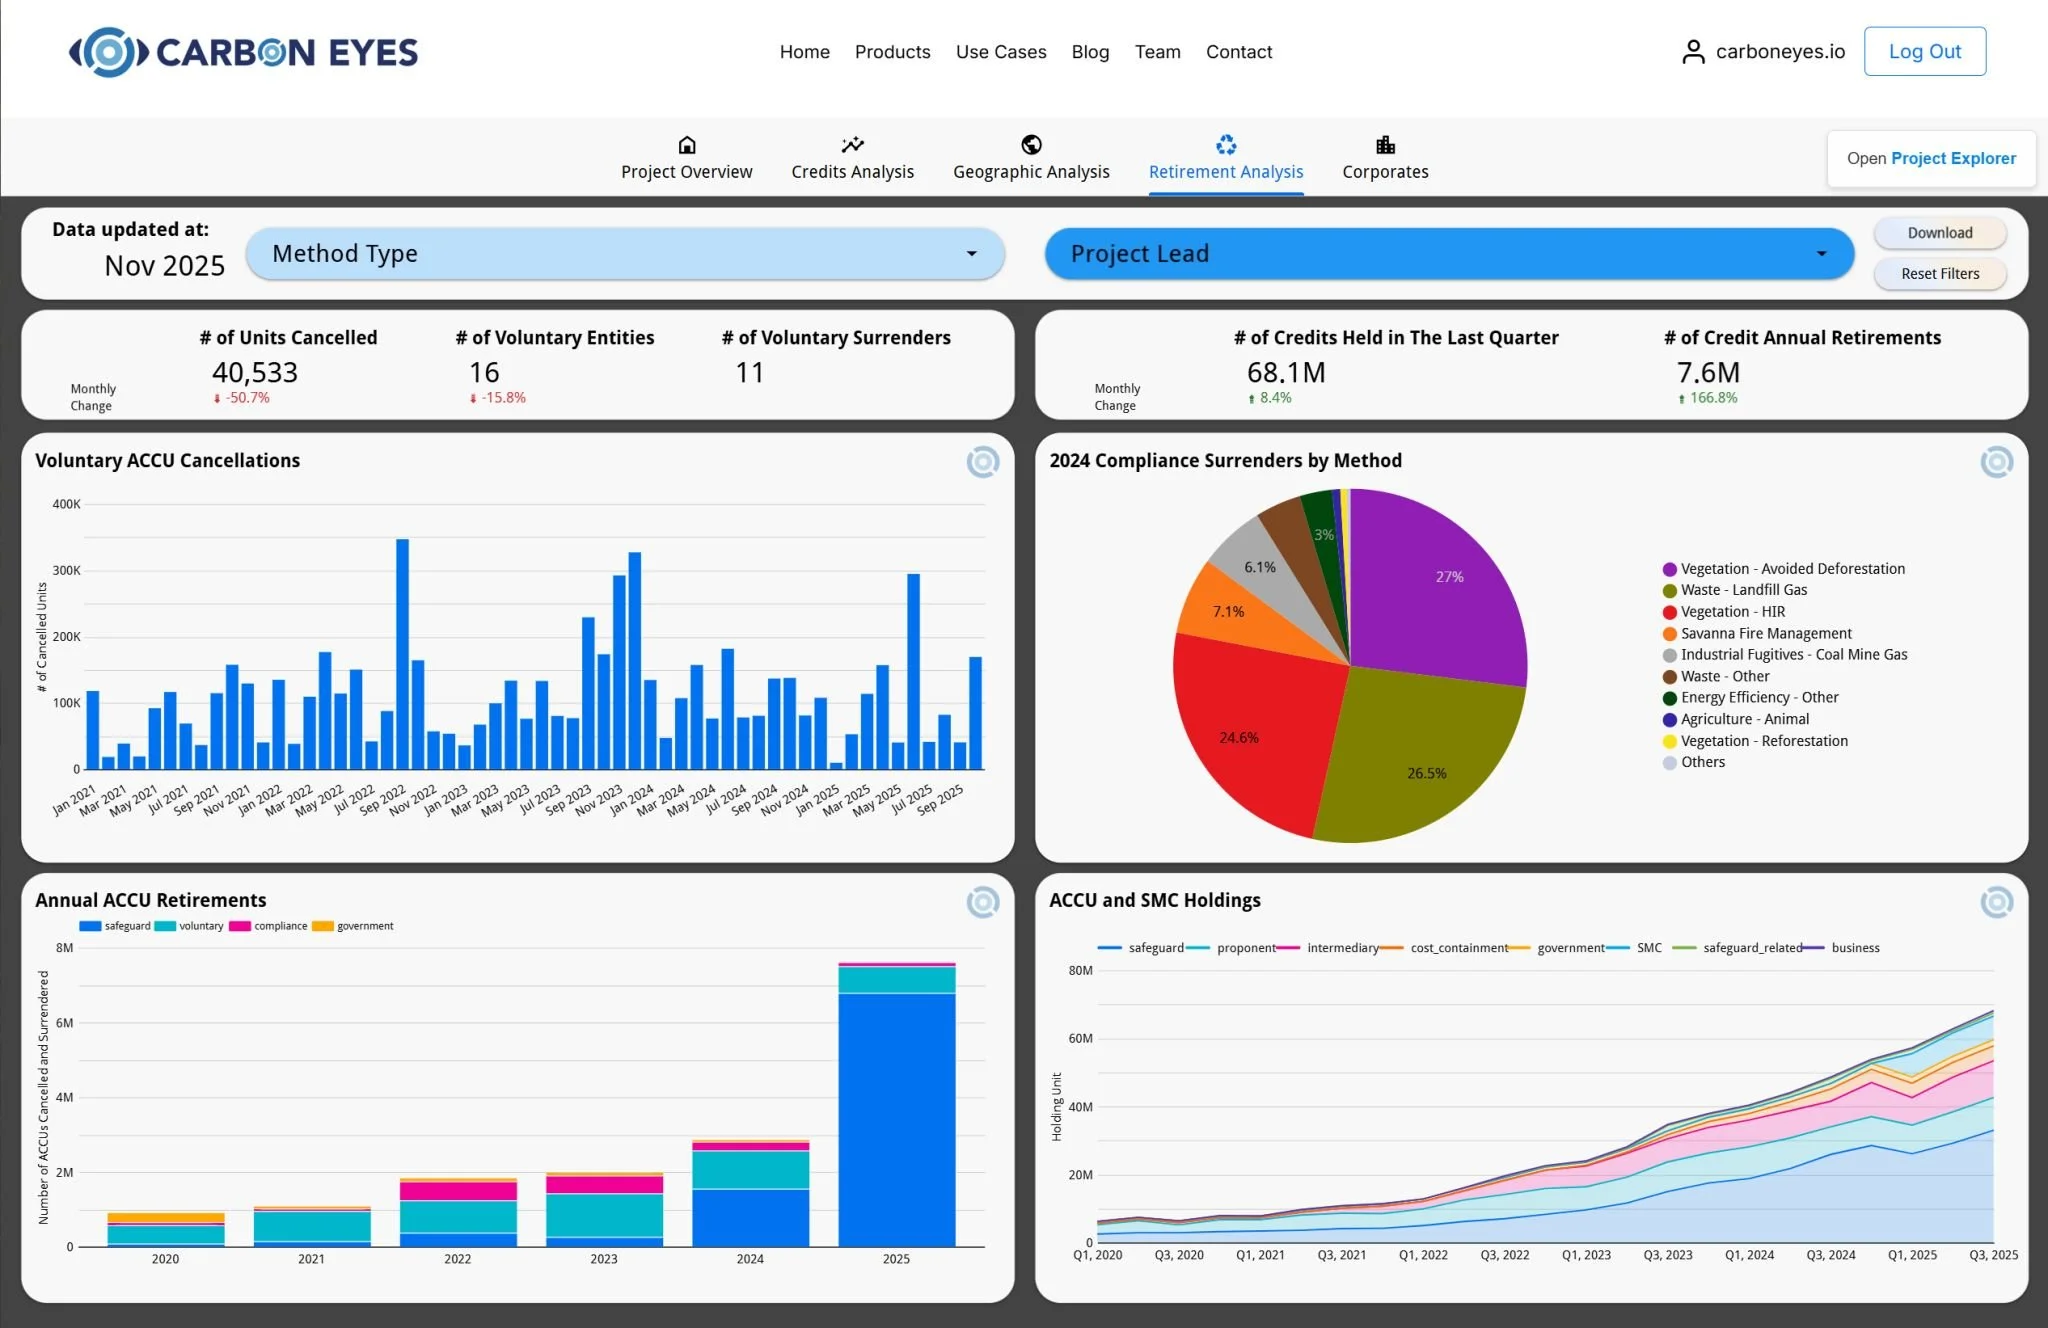Screen dimensions: 2048x1328
Task: Click the user account profile icon
Action: (x=1692, y=52)
